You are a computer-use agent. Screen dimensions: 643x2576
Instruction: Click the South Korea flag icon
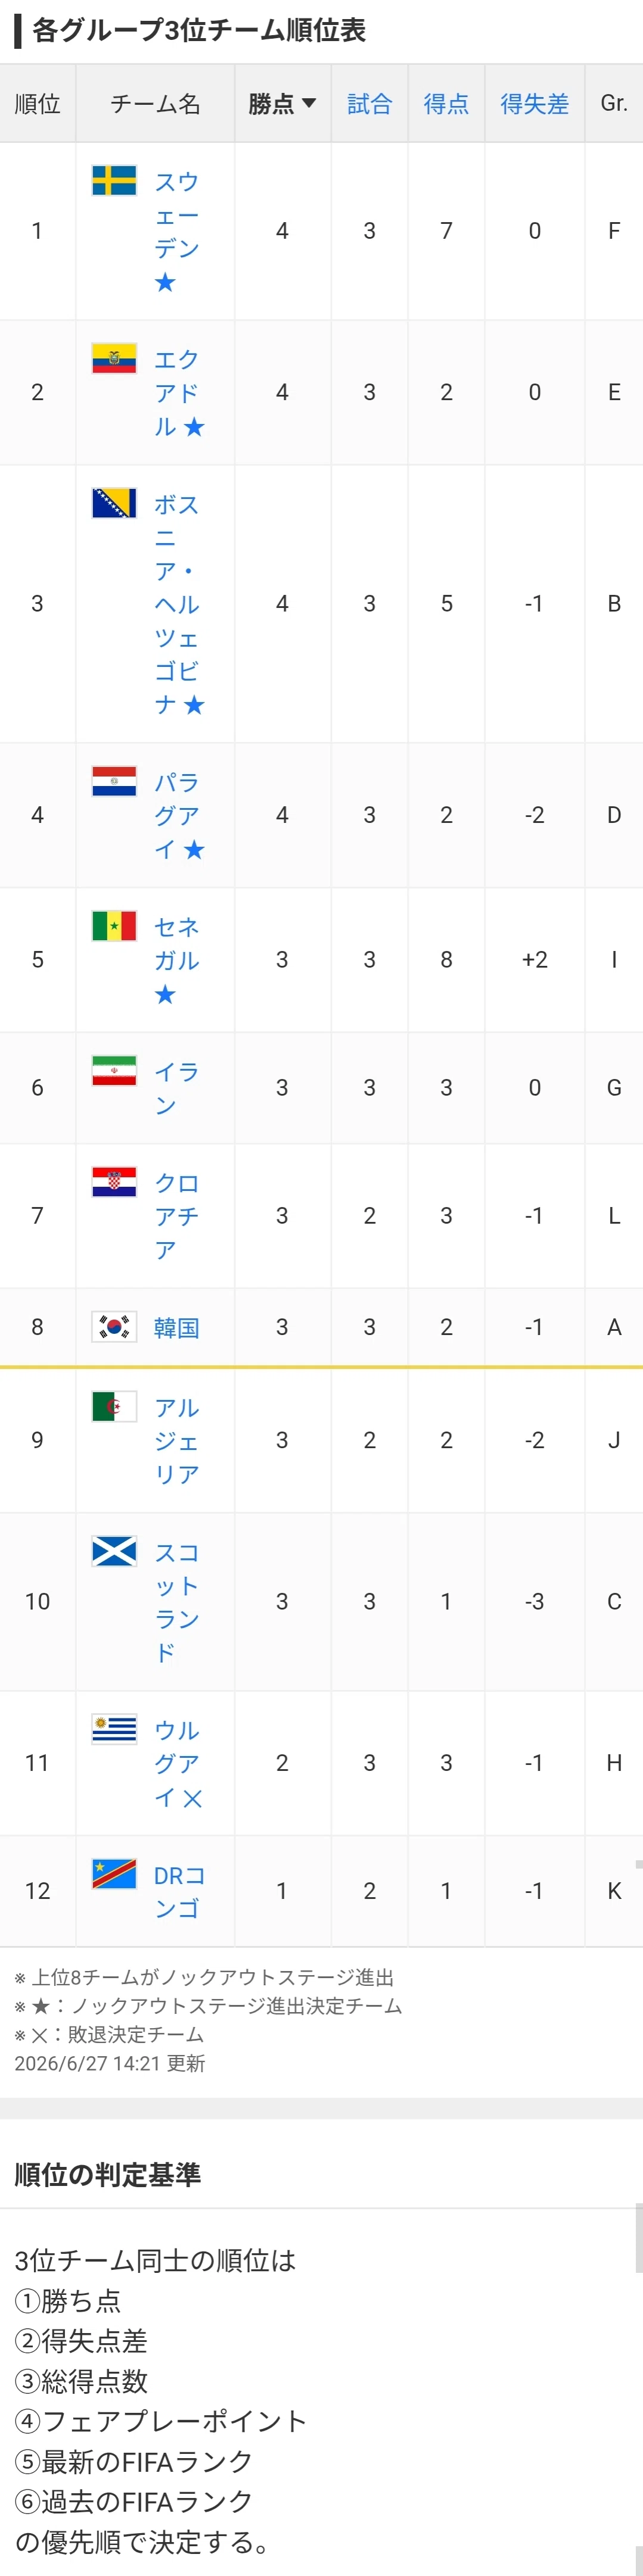coord(114,1326)
